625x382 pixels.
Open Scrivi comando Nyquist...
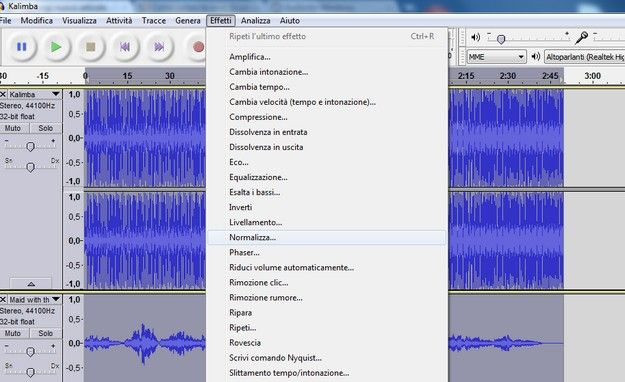(x=327, y=358)
